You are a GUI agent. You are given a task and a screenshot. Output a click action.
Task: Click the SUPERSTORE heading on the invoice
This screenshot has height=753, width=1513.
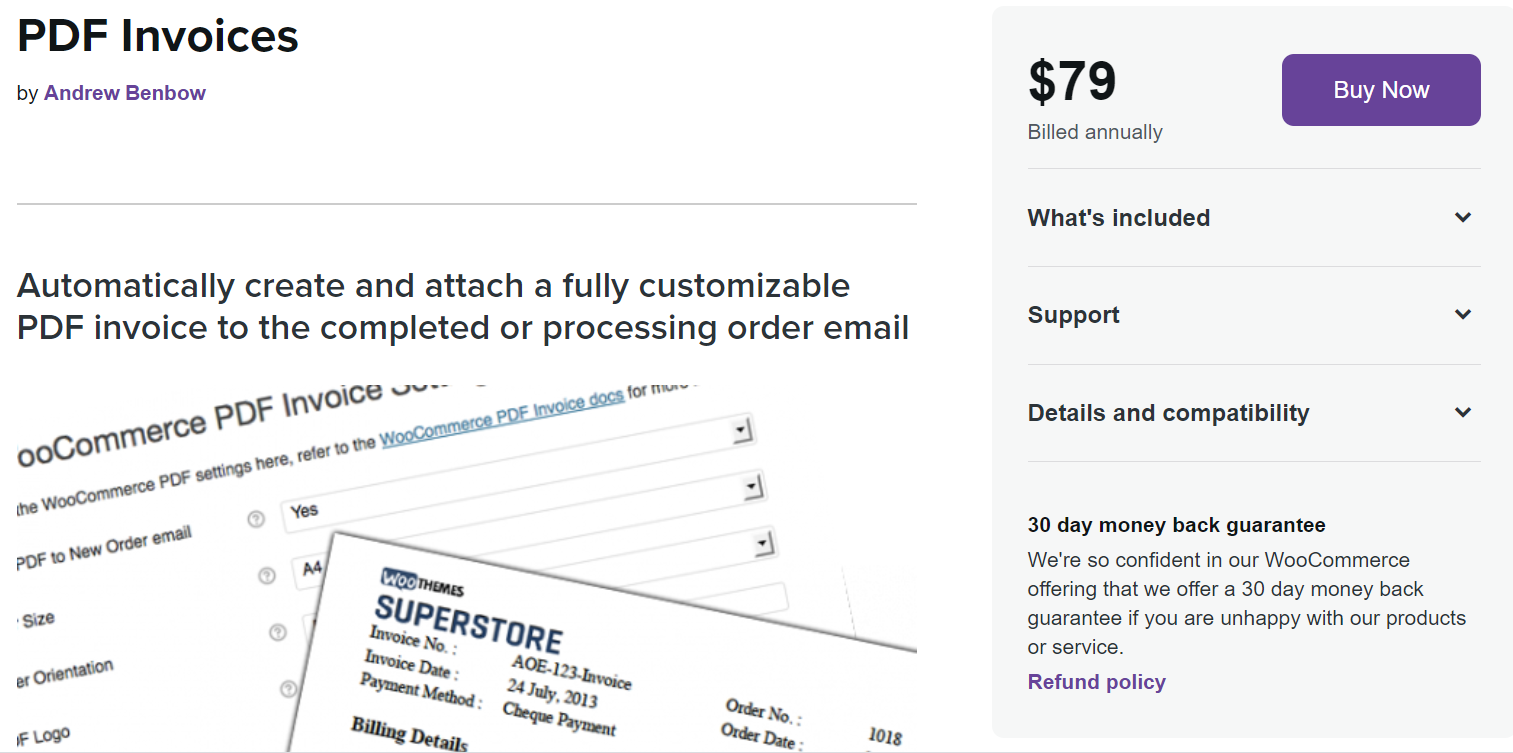(468, 621)
